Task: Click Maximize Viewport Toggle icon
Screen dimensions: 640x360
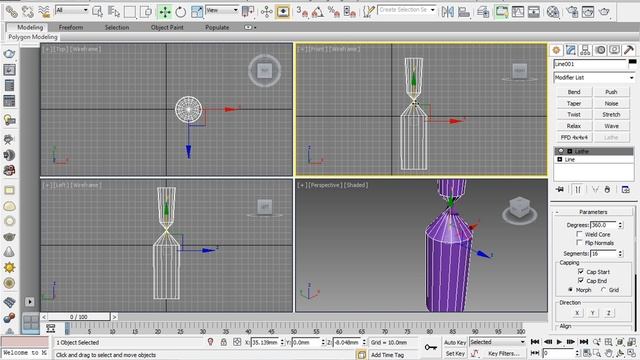Action: tap(632, 353)
